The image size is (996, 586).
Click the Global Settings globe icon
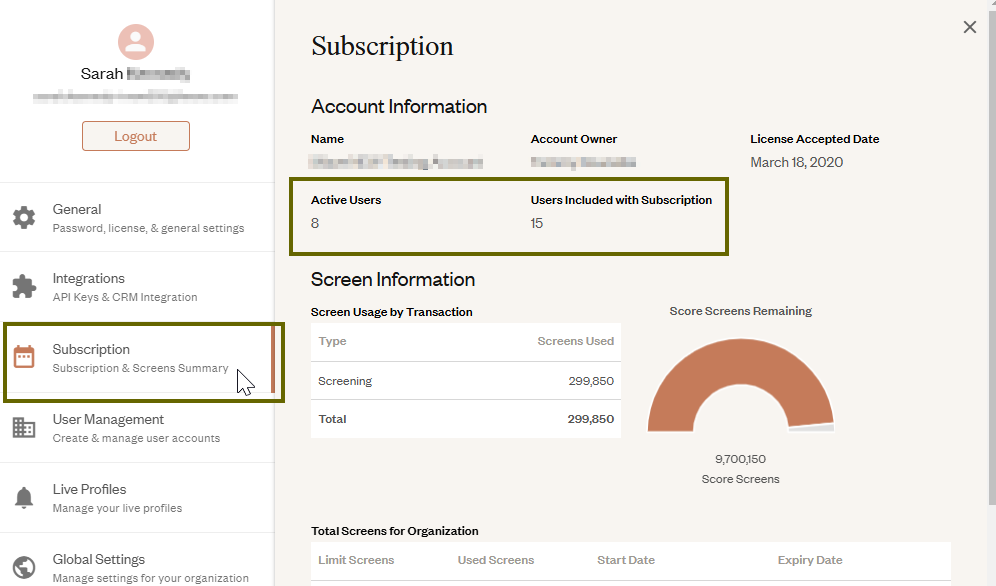coord(24,566)
